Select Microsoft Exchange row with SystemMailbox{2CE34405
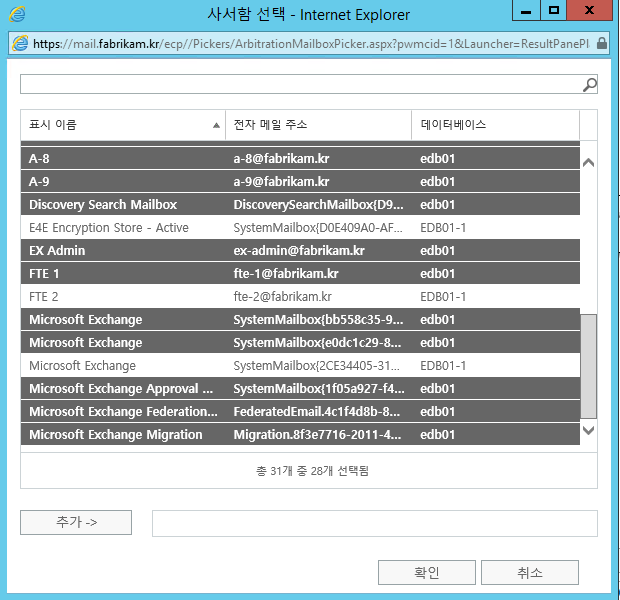The image size is (620, 600). pyautogui.click(x=300, y=365)
